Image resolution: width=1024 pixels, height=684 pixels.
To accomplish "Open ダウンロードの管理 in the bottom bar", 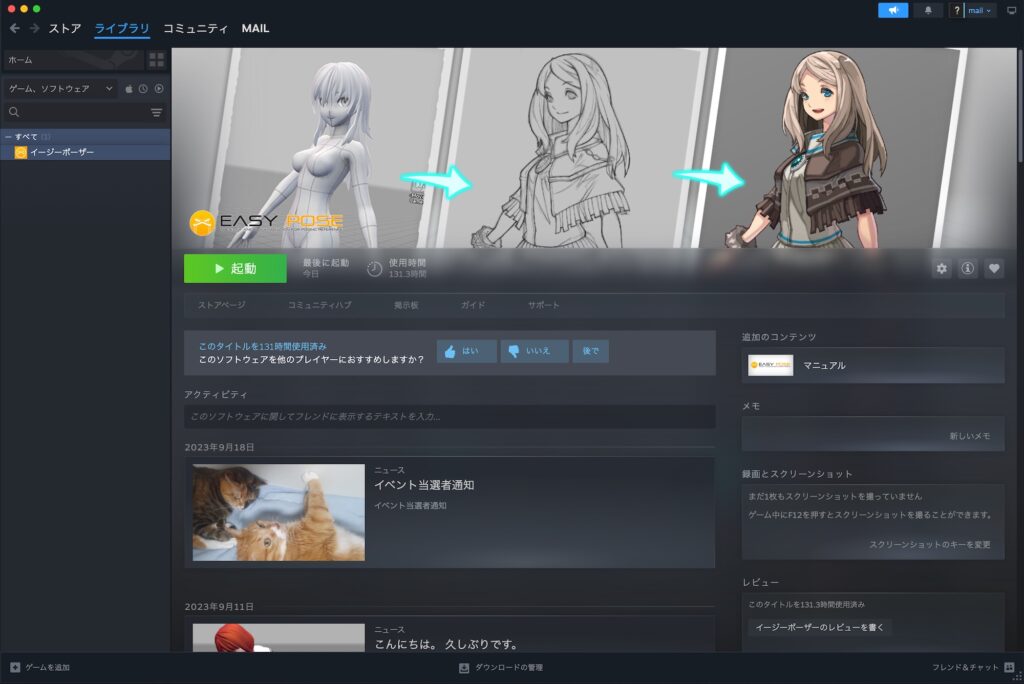I will pyautogui.click(x=501, y=668).
